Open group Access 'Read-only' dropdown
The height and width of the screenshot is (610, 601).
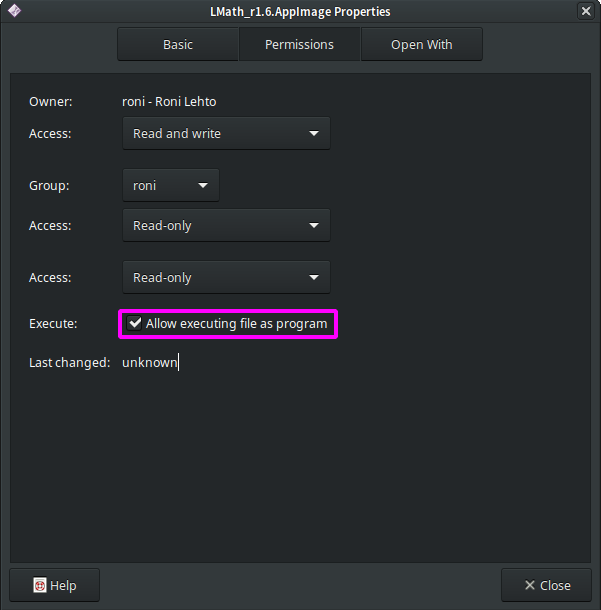(x=226, y=225)
